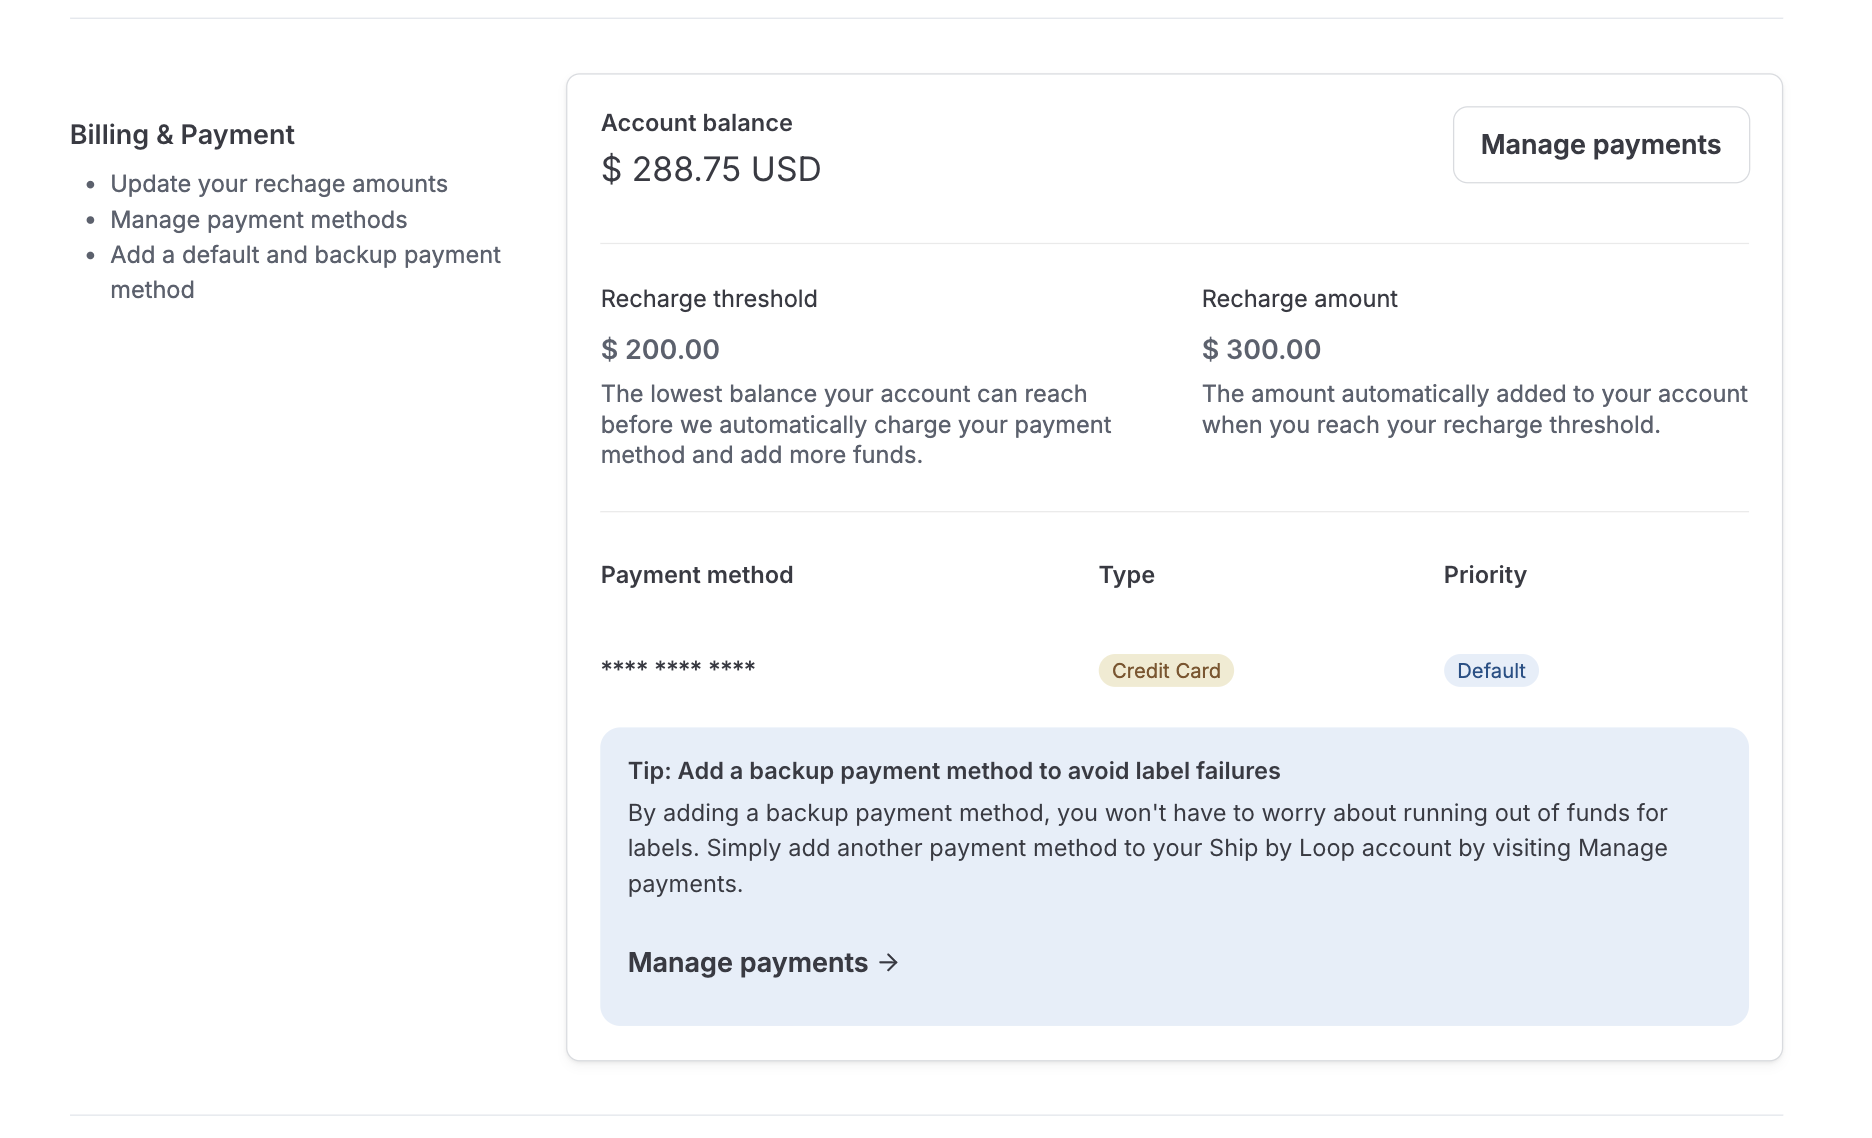Click the Payment method column header

pyautogui.click(x=696, y=575)
